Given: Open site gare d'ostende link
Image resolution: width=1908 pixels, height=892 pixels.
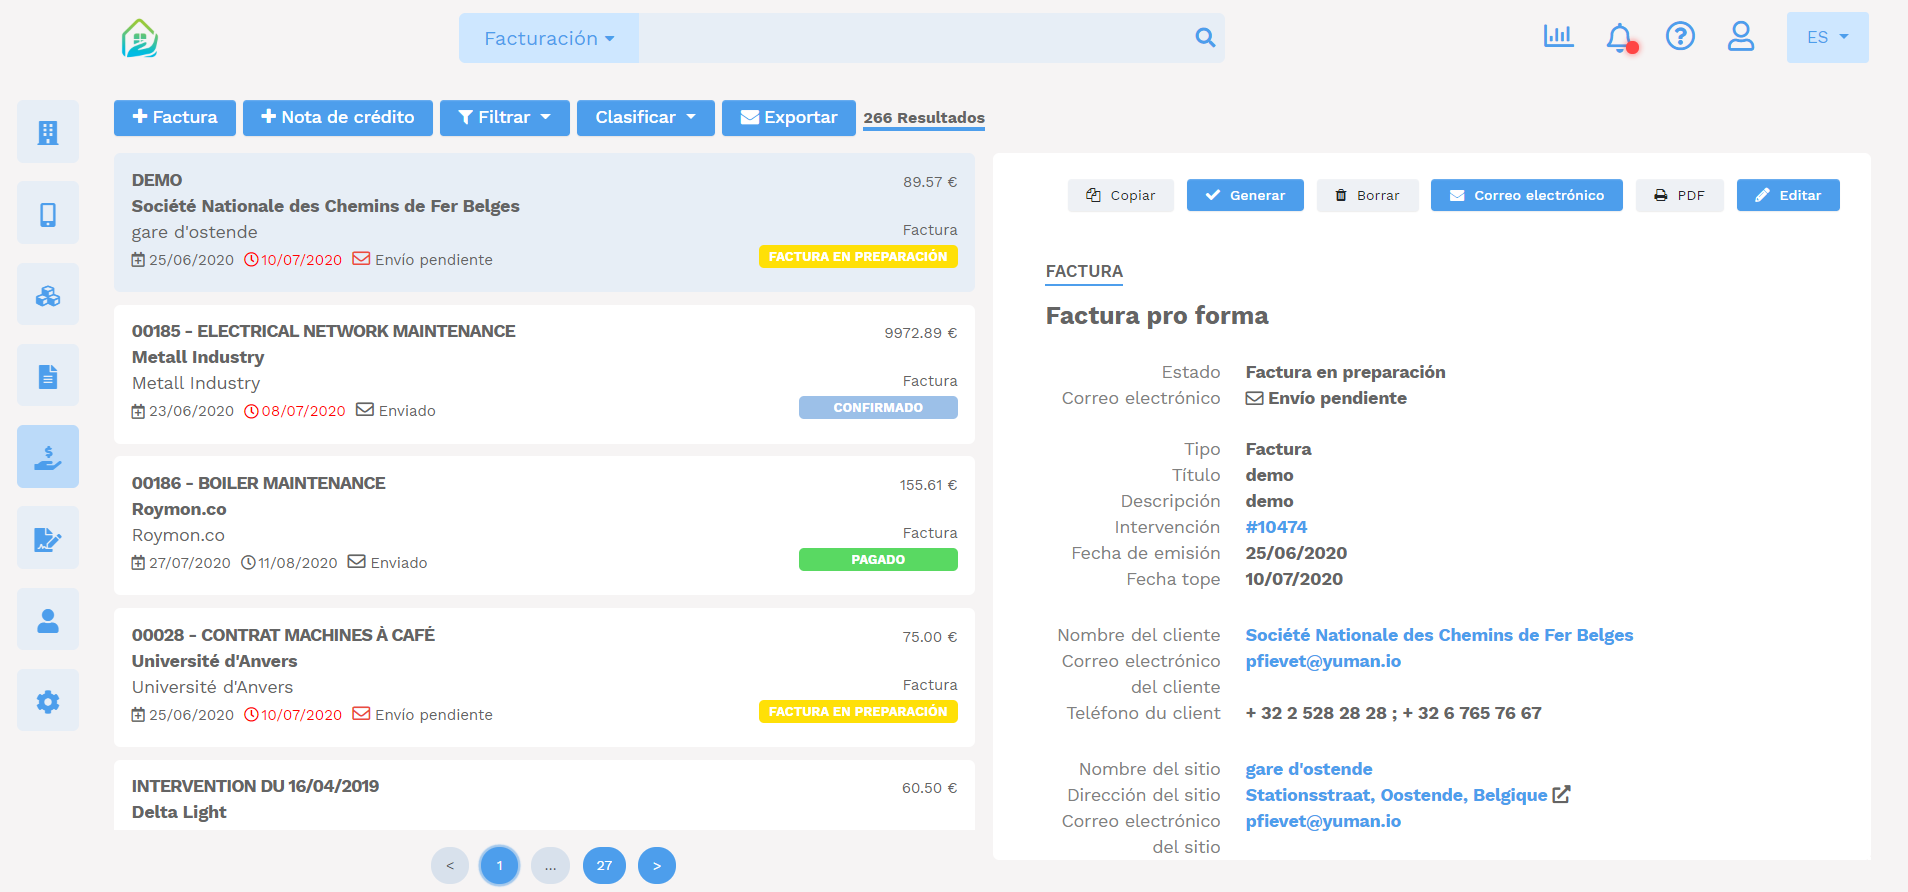Looking at the screenshot, I should pyautogui.click(x=1309, y=769).
